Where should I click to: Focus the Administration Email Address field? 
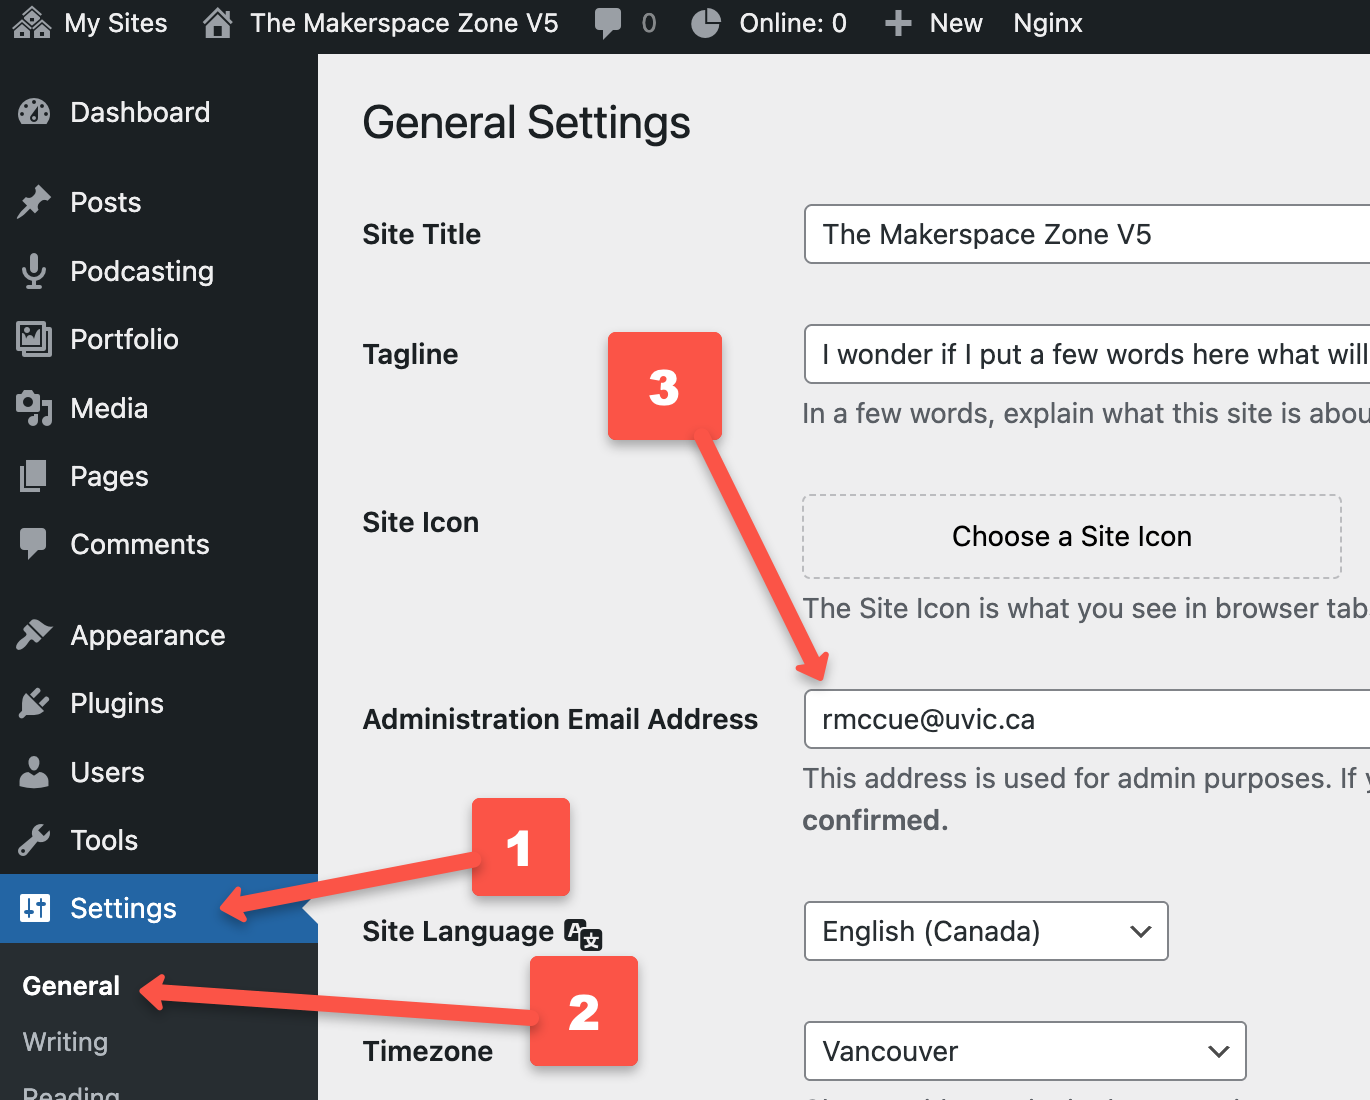(1086, 719)
